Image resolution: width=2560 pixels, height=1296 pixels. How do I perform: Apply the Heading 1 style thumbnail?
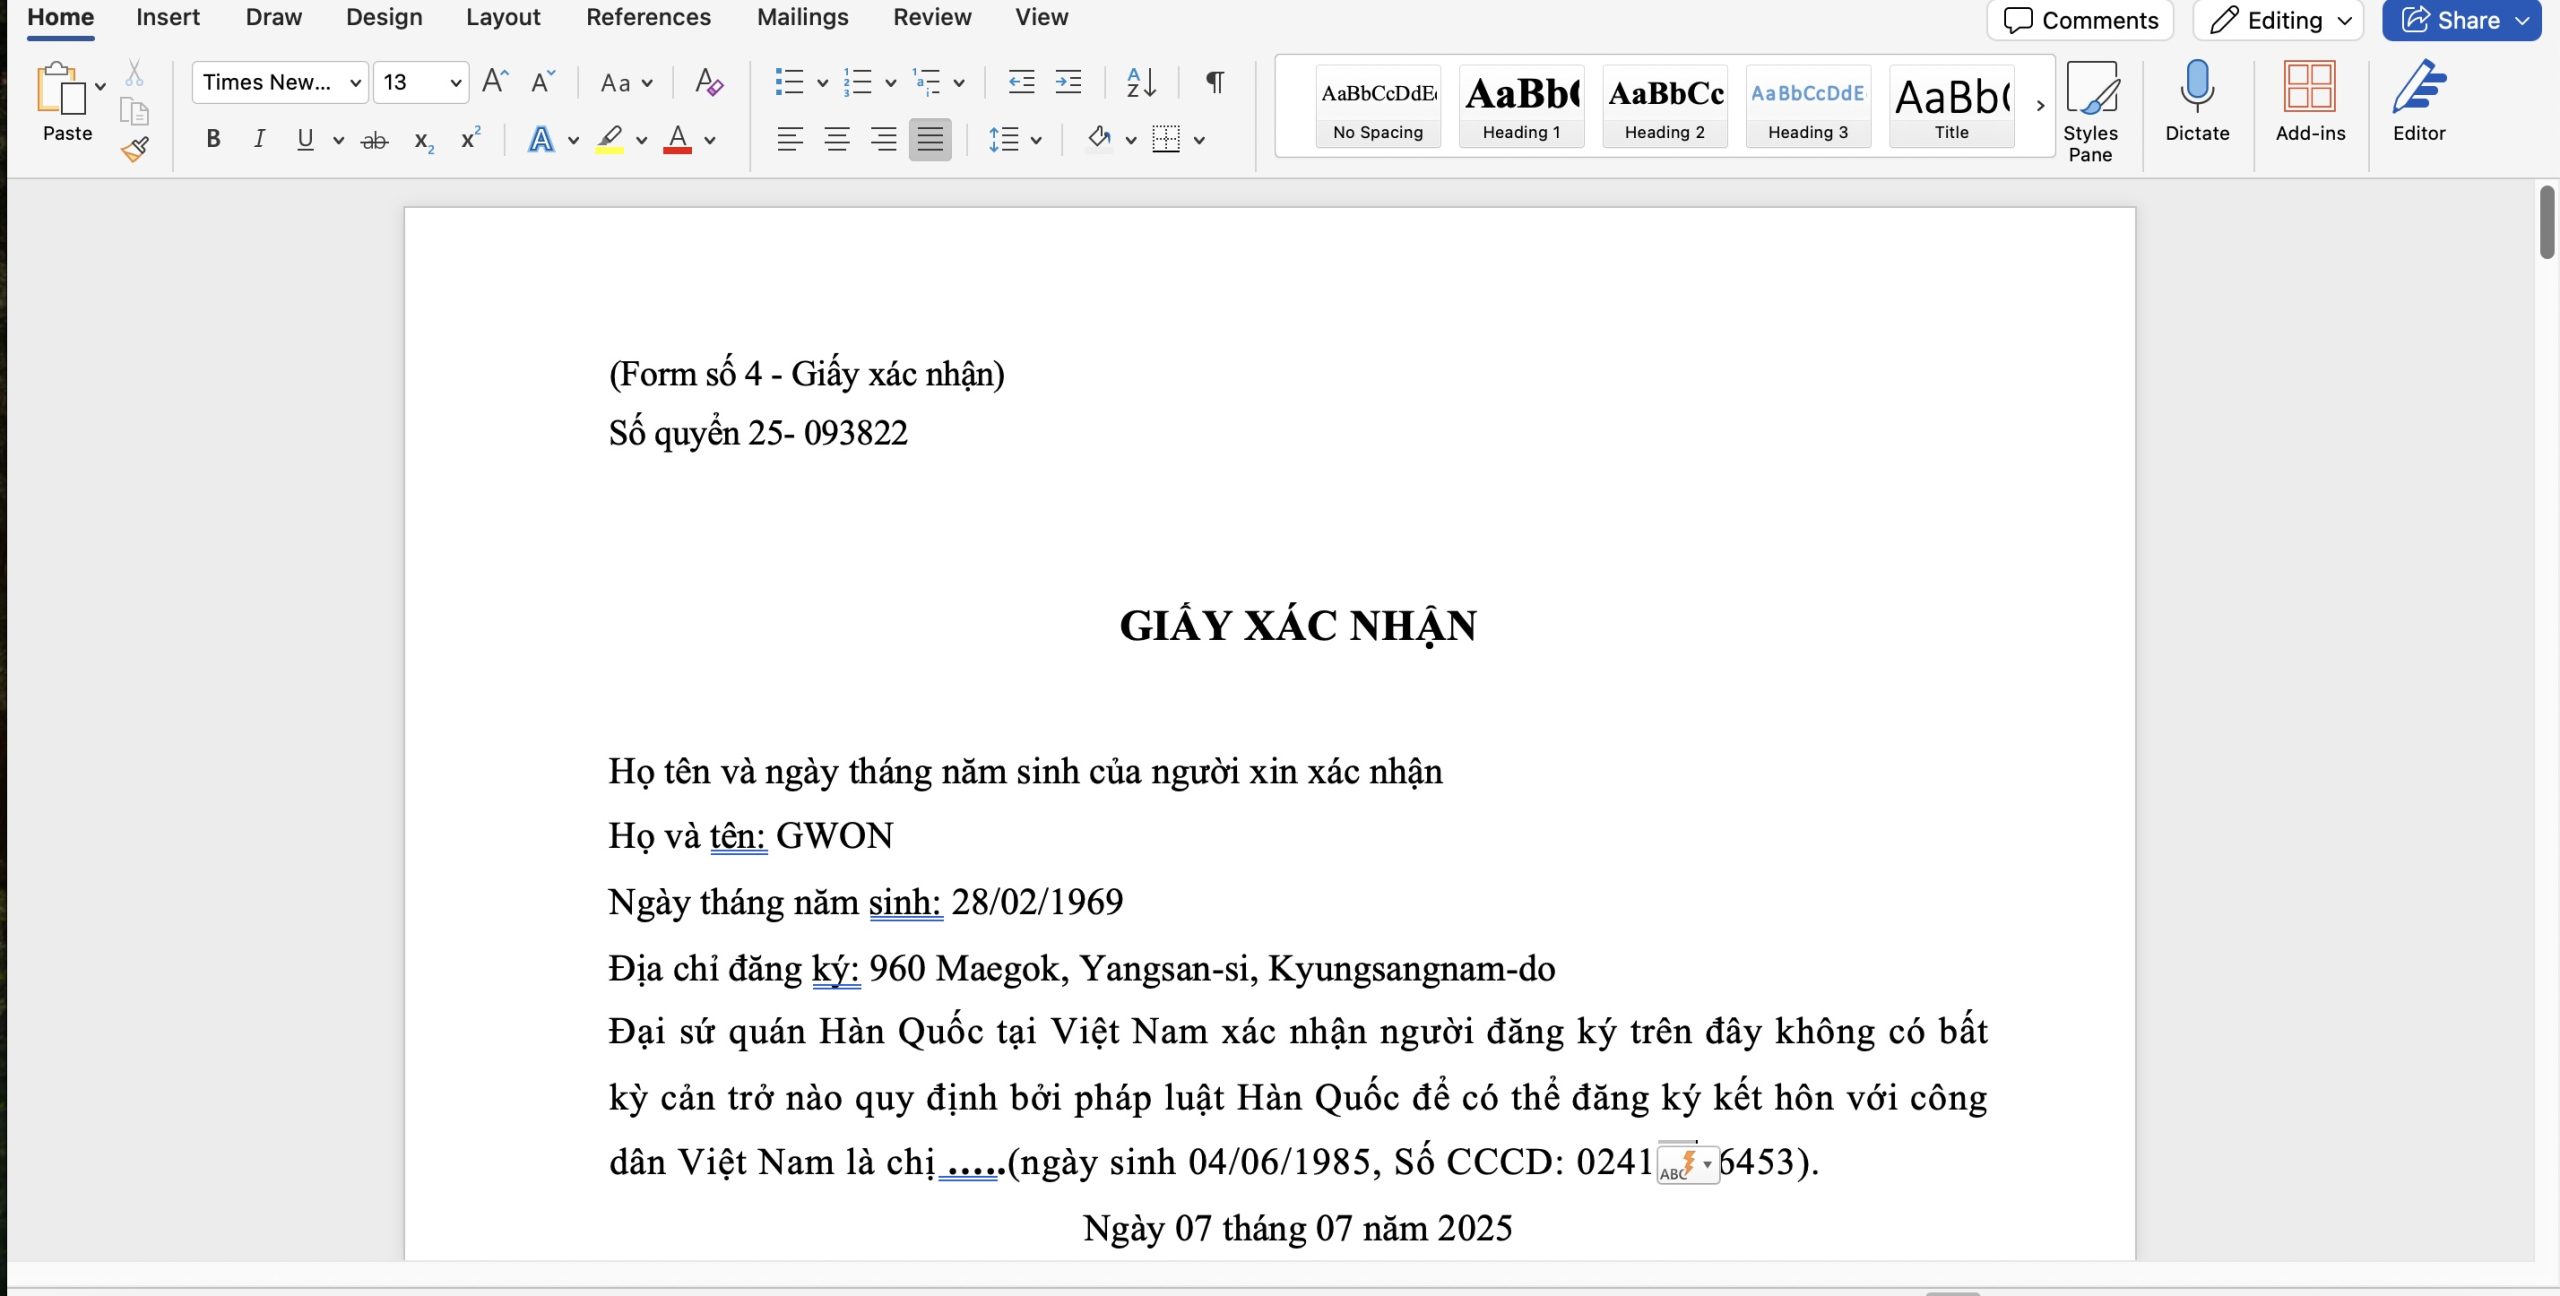1521,105
